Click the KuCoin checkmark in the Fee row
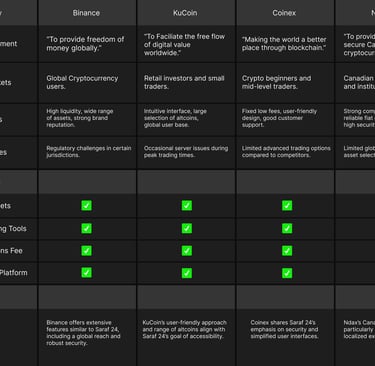The height and width of the screenshot is (366, 375). [x=187, y=251]
